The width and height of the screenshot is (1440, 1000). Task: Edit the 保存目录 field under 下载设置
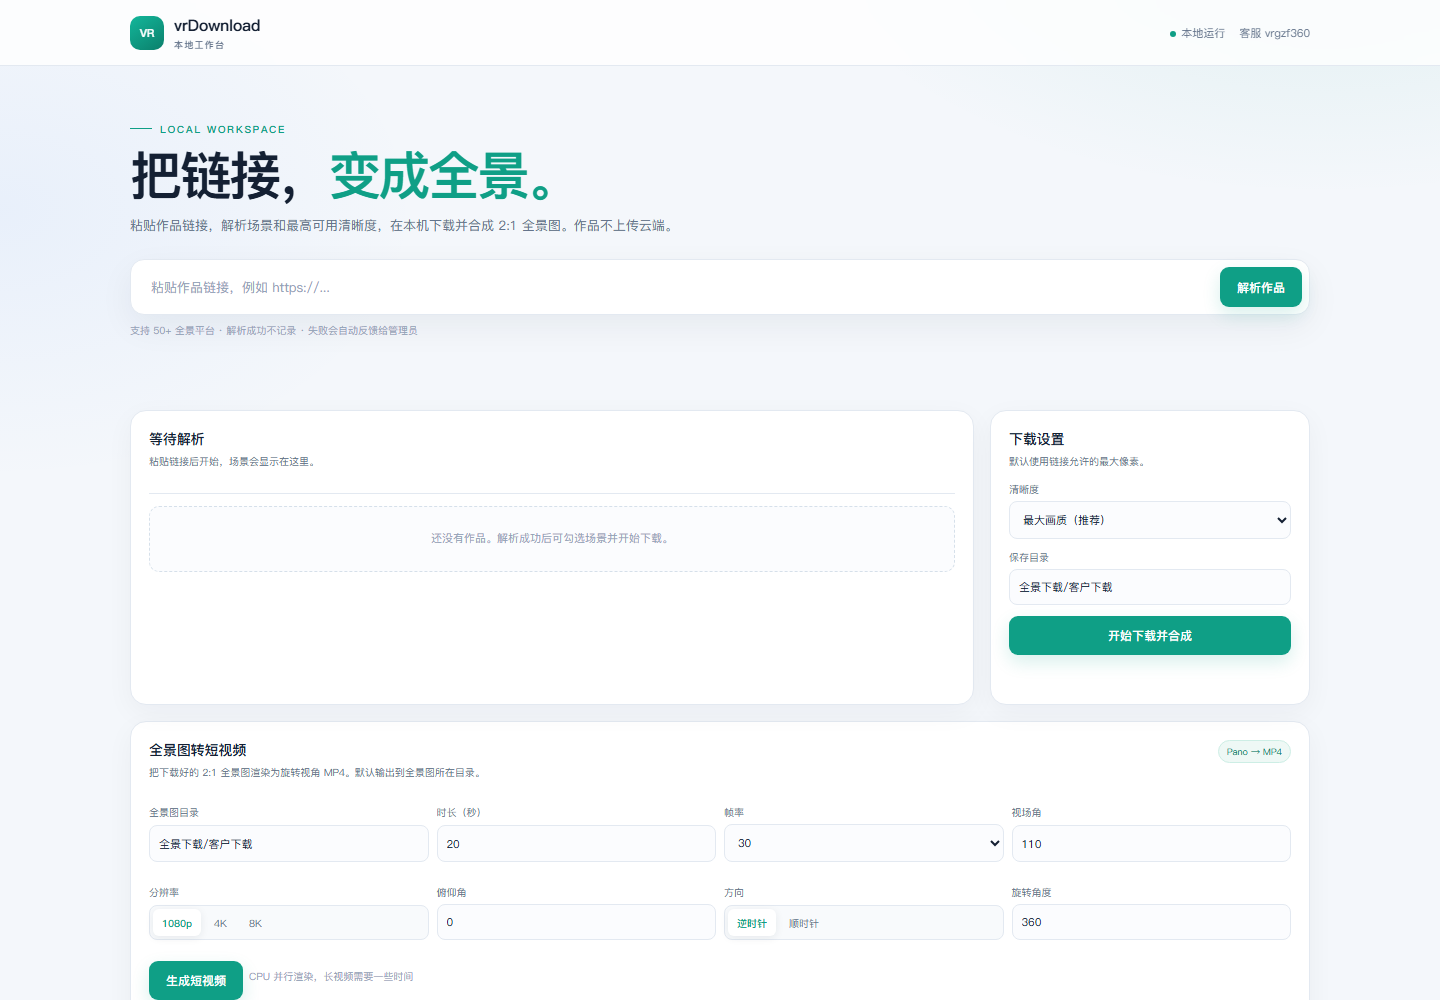(1150, 587)
